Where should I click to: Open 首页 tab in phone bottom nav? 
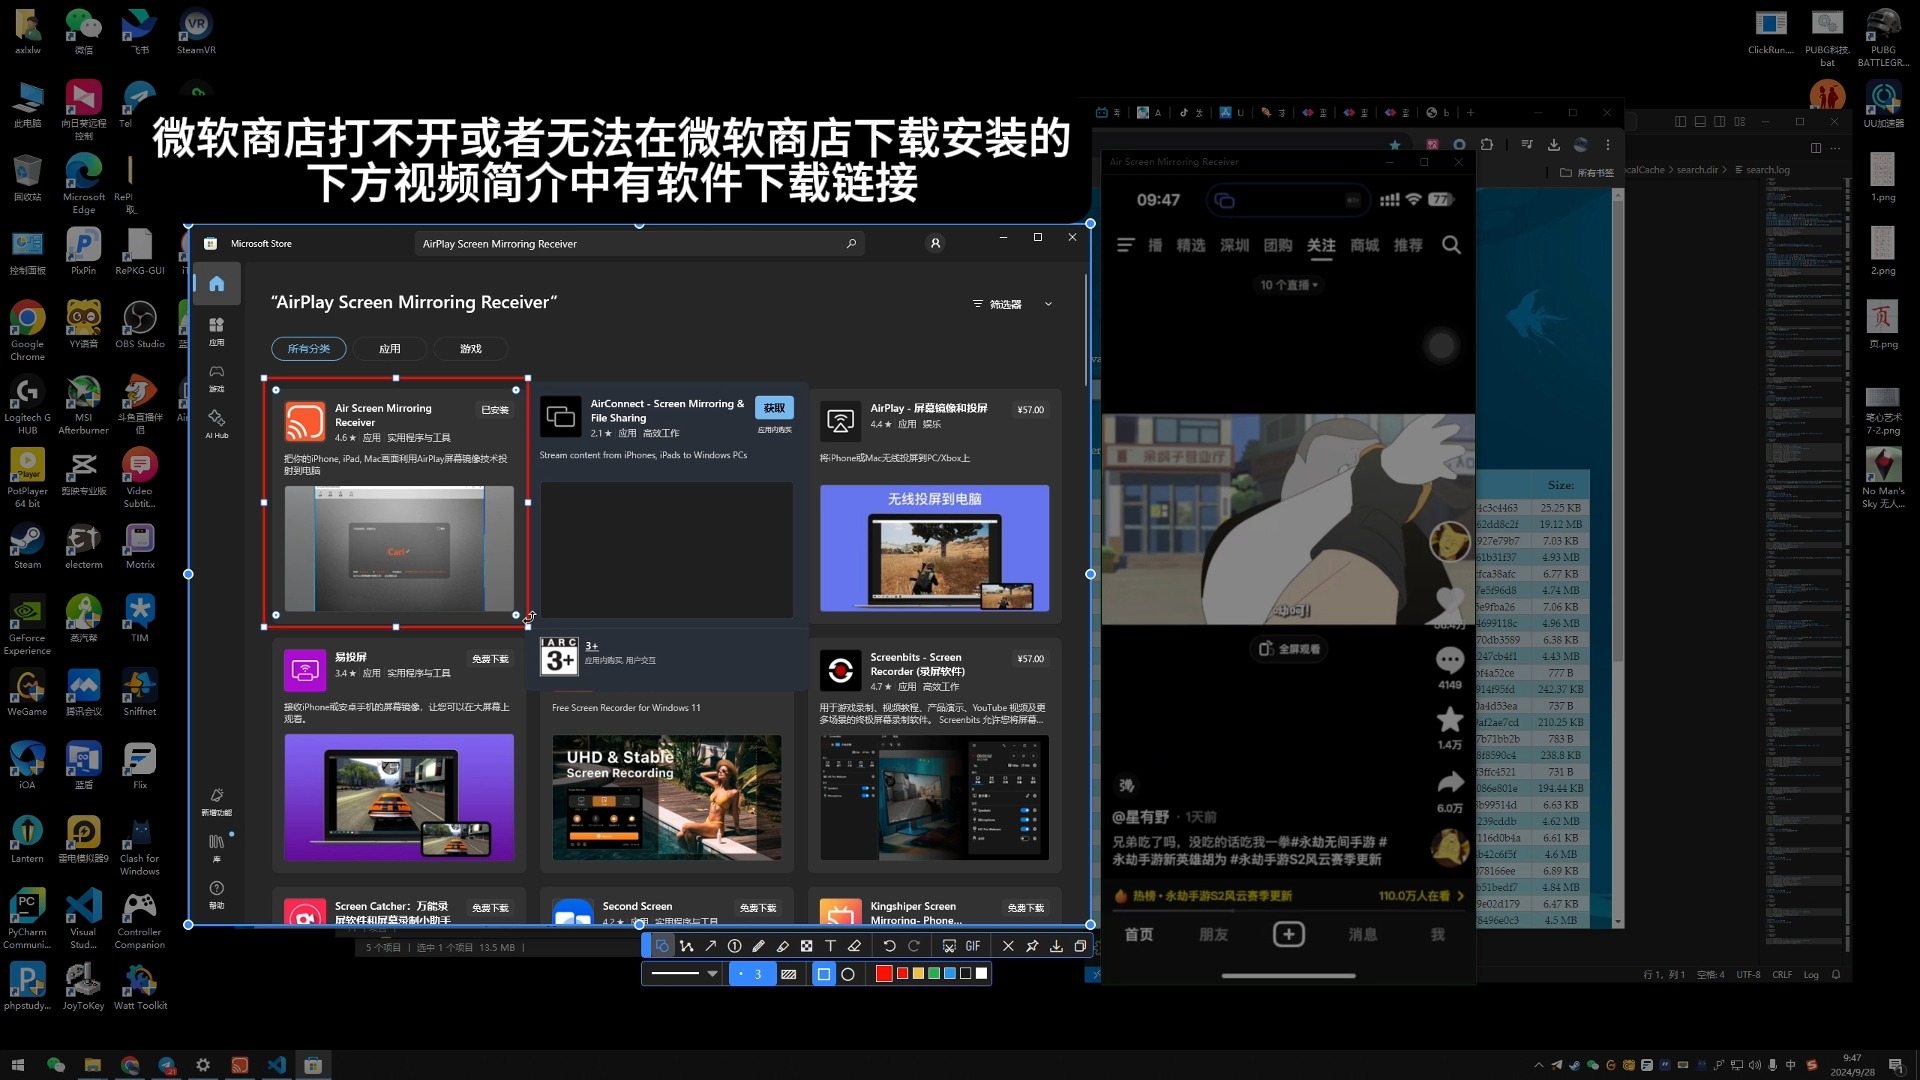click(x=1139, y=934)
